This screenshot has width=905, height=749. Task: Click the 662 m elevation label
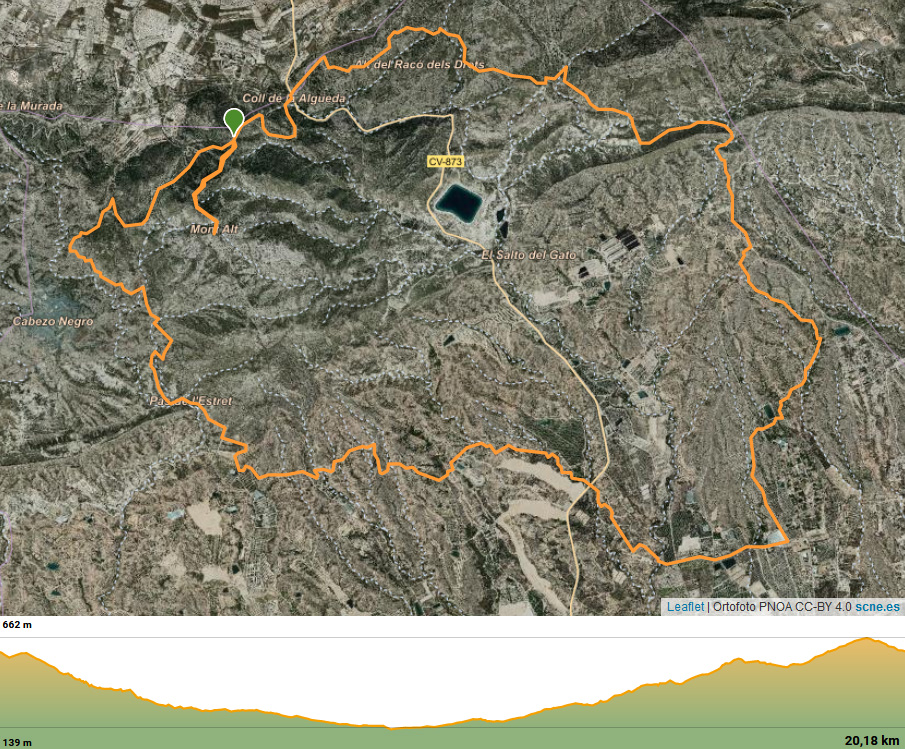17,625
